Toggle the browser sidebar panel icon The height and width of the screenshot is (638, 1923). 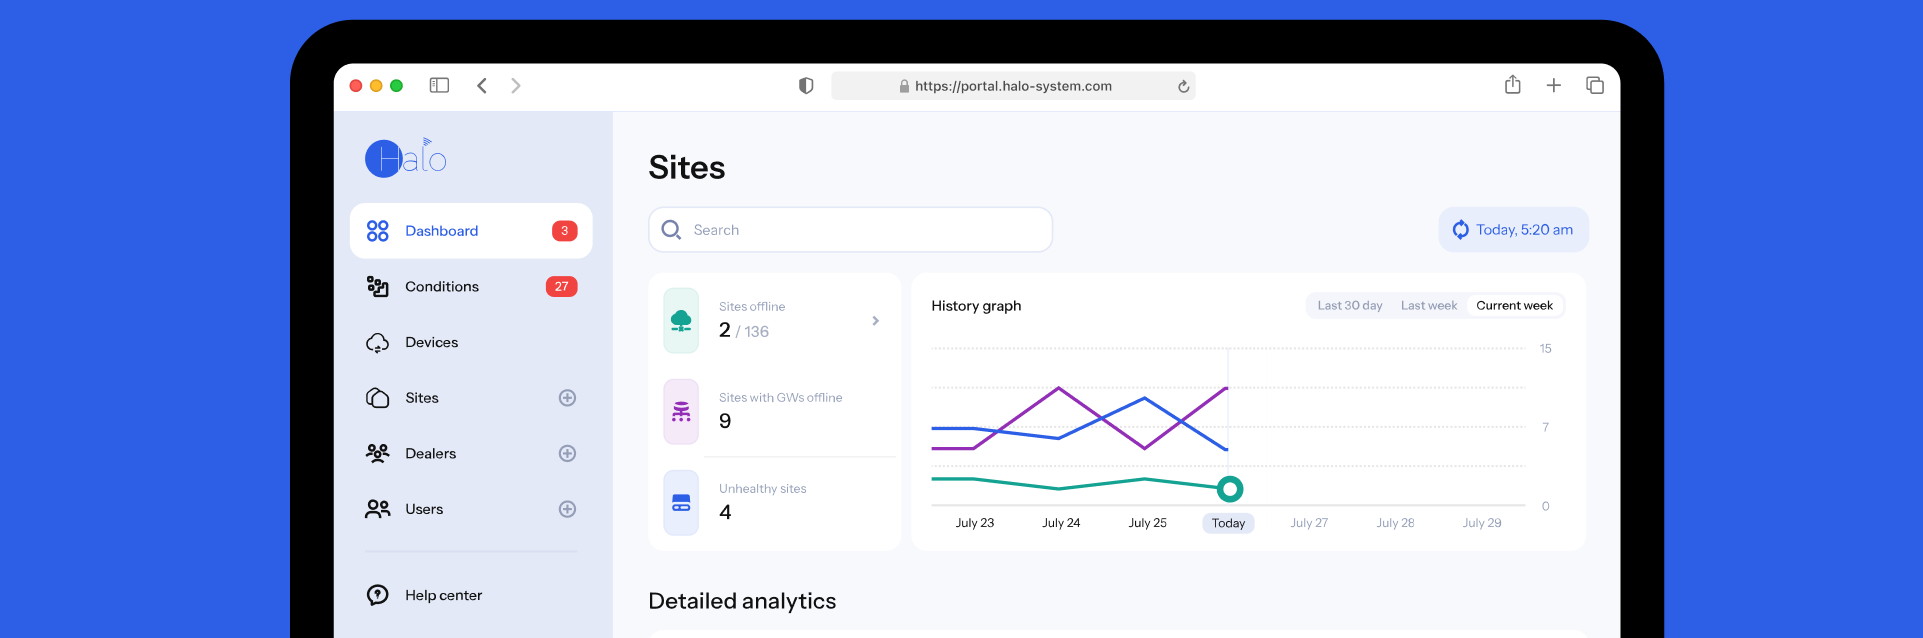pyautogui.click(x=439, y=86)
